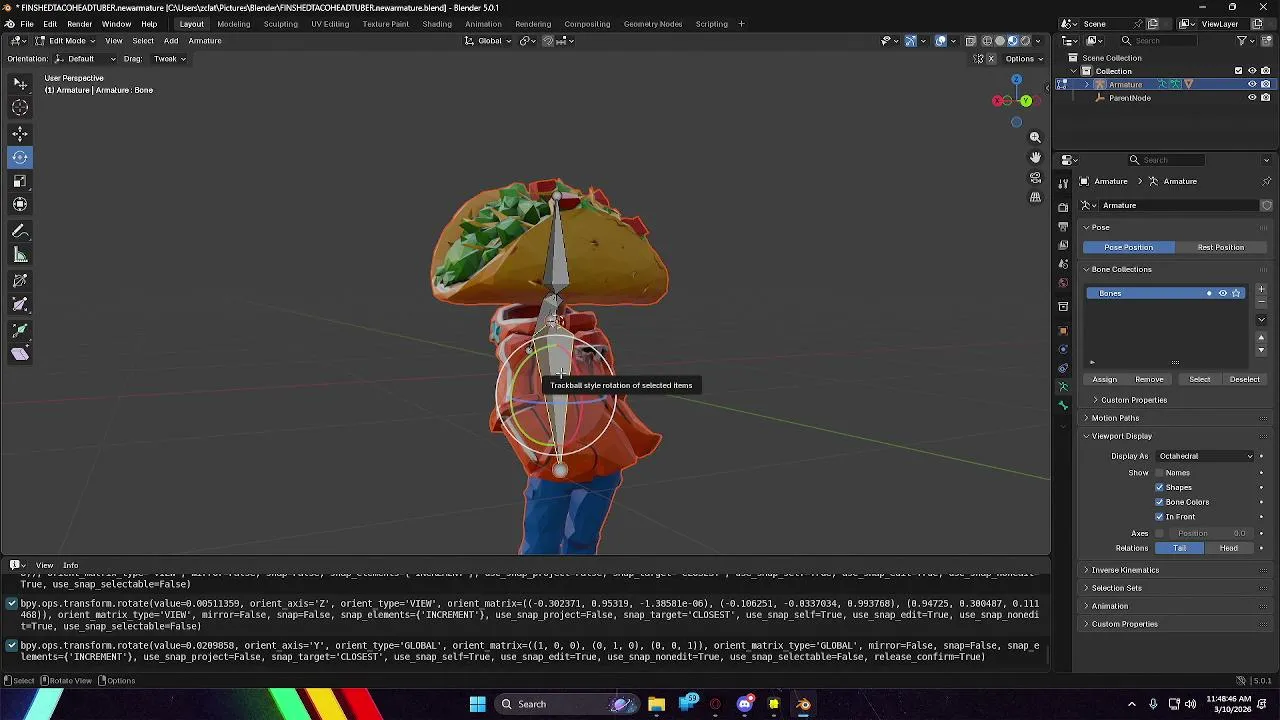This screenshot has width=1280, height=720.
Task: Select the Select Box tool in viewport toolbar
Action: 20,84
